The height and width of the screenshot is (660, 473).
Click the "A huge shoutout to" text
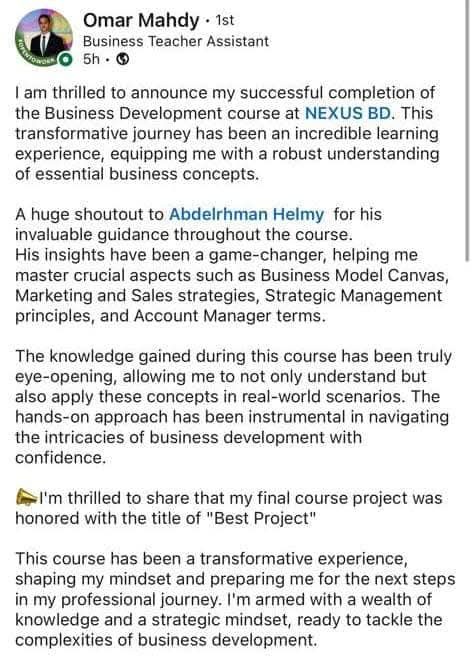pyautogui.click(x=89, y=214)
